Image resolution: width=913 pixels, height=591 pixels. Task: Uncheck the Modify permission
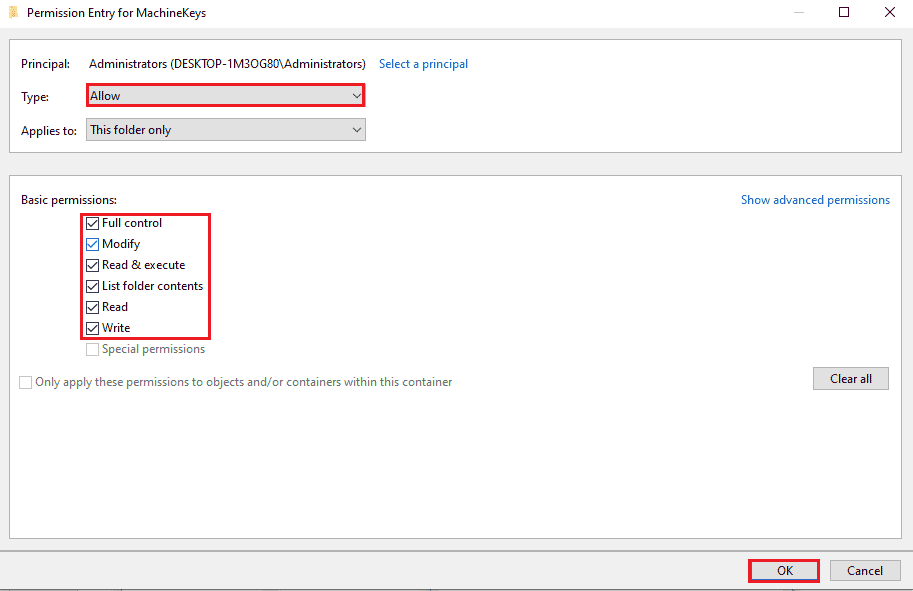click(92, 245)
